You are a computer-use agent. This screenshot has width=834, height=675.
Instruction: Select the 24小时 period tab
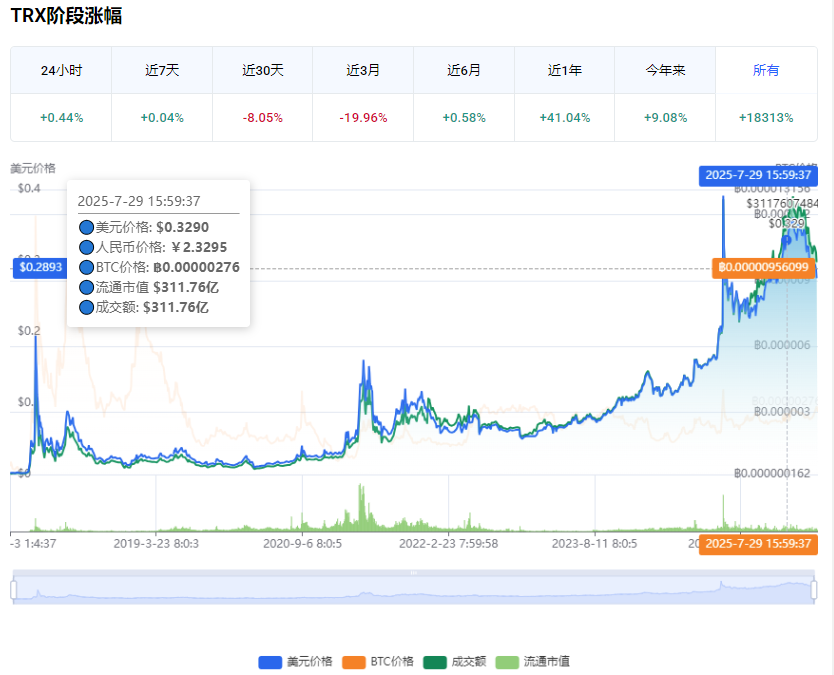[61, 71]
